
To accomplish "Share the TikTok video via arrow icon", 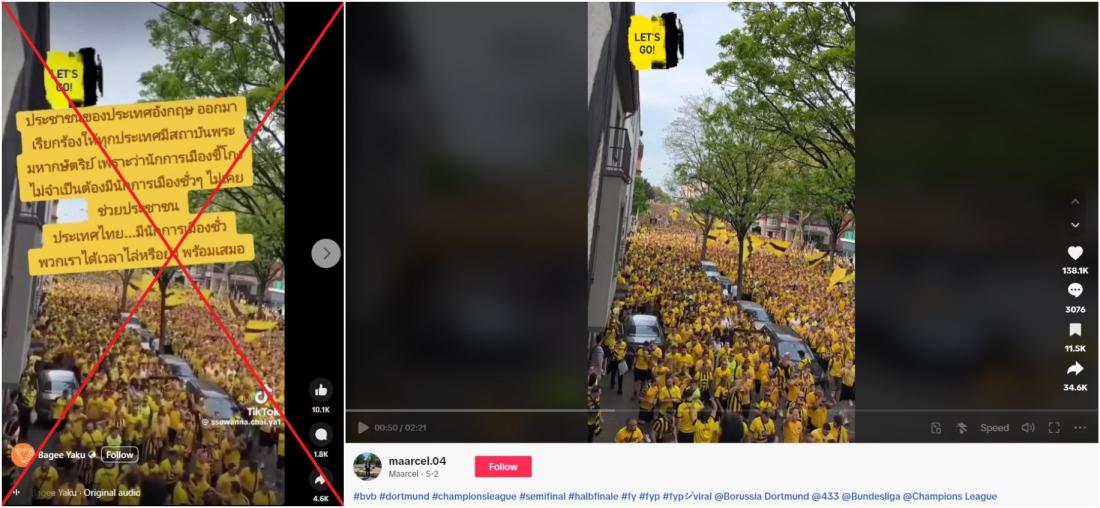I will 1075,369.
